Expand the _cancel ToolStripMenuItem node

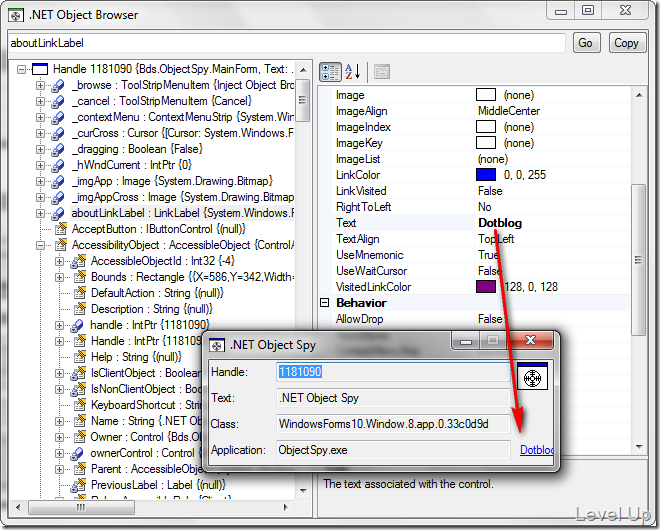pyautogui.click(x=40, y=101)
